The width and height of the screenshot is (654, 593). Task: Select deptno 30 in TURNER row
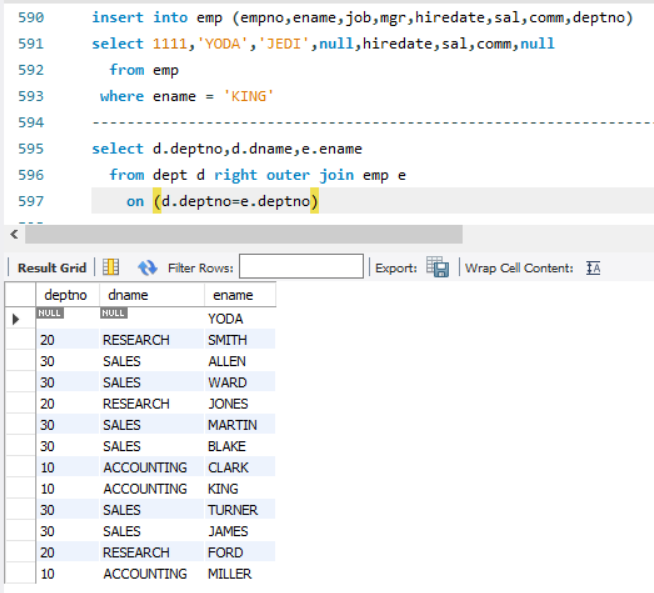pos(68,510)
